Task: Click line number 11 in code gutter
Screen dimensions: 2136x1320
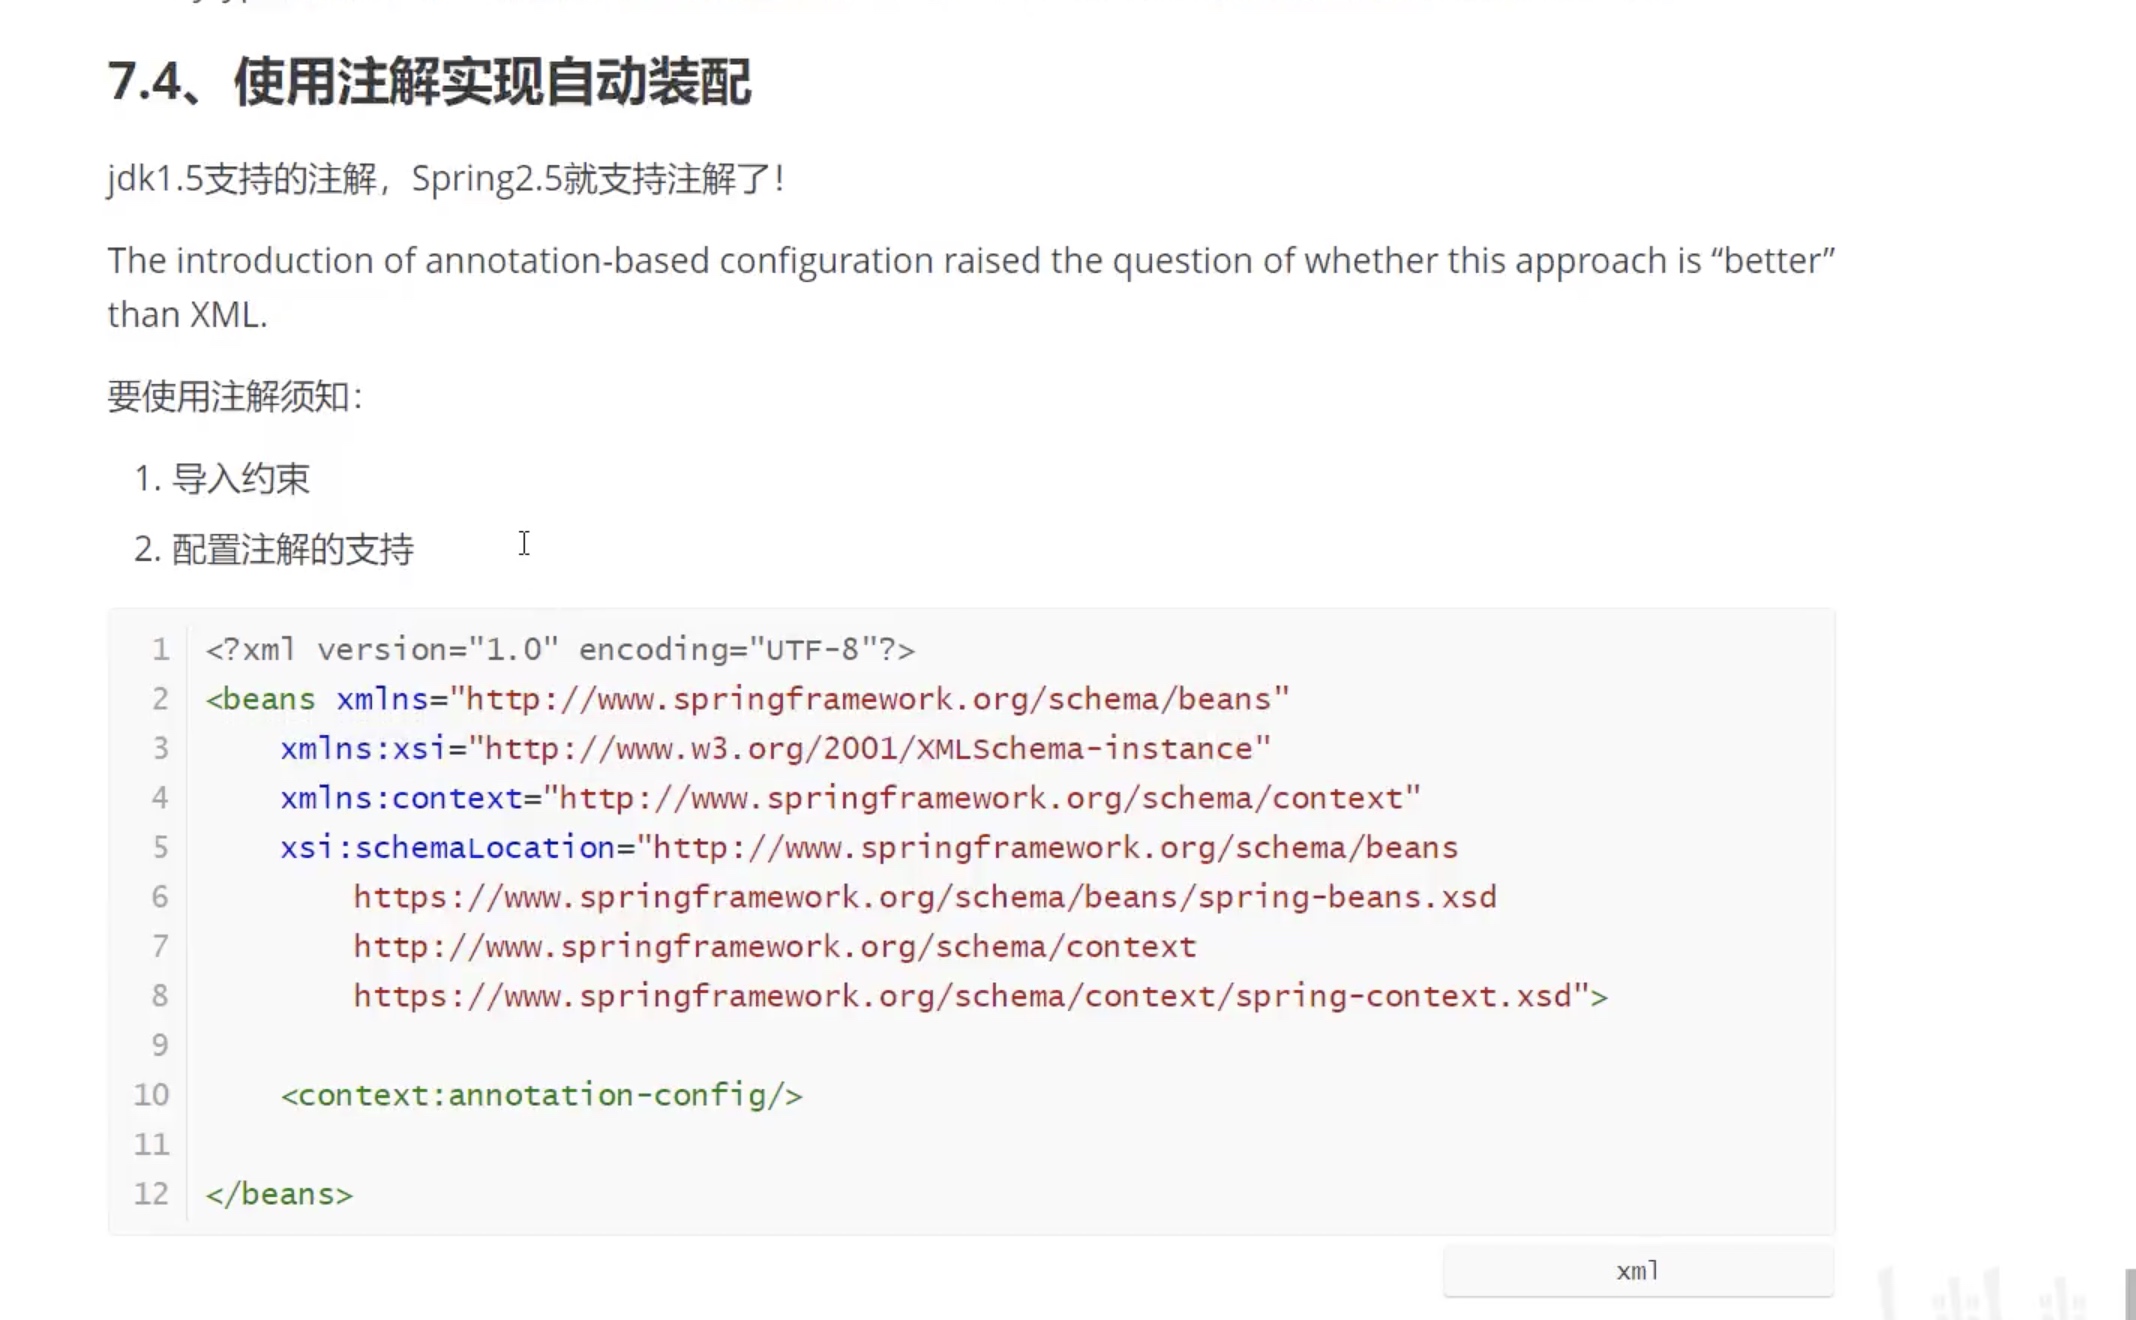Action: (151, 1144)
